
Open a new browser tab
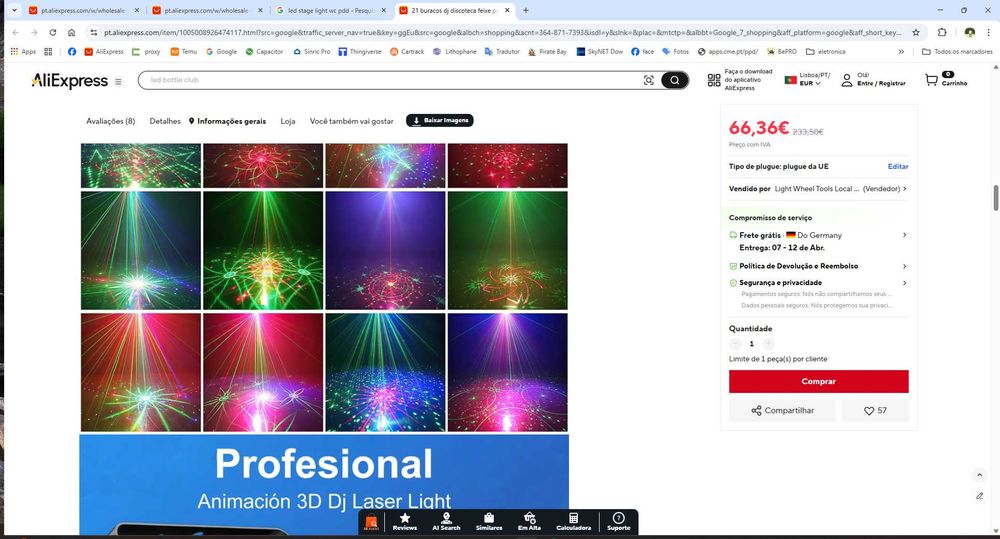[526, 10]
